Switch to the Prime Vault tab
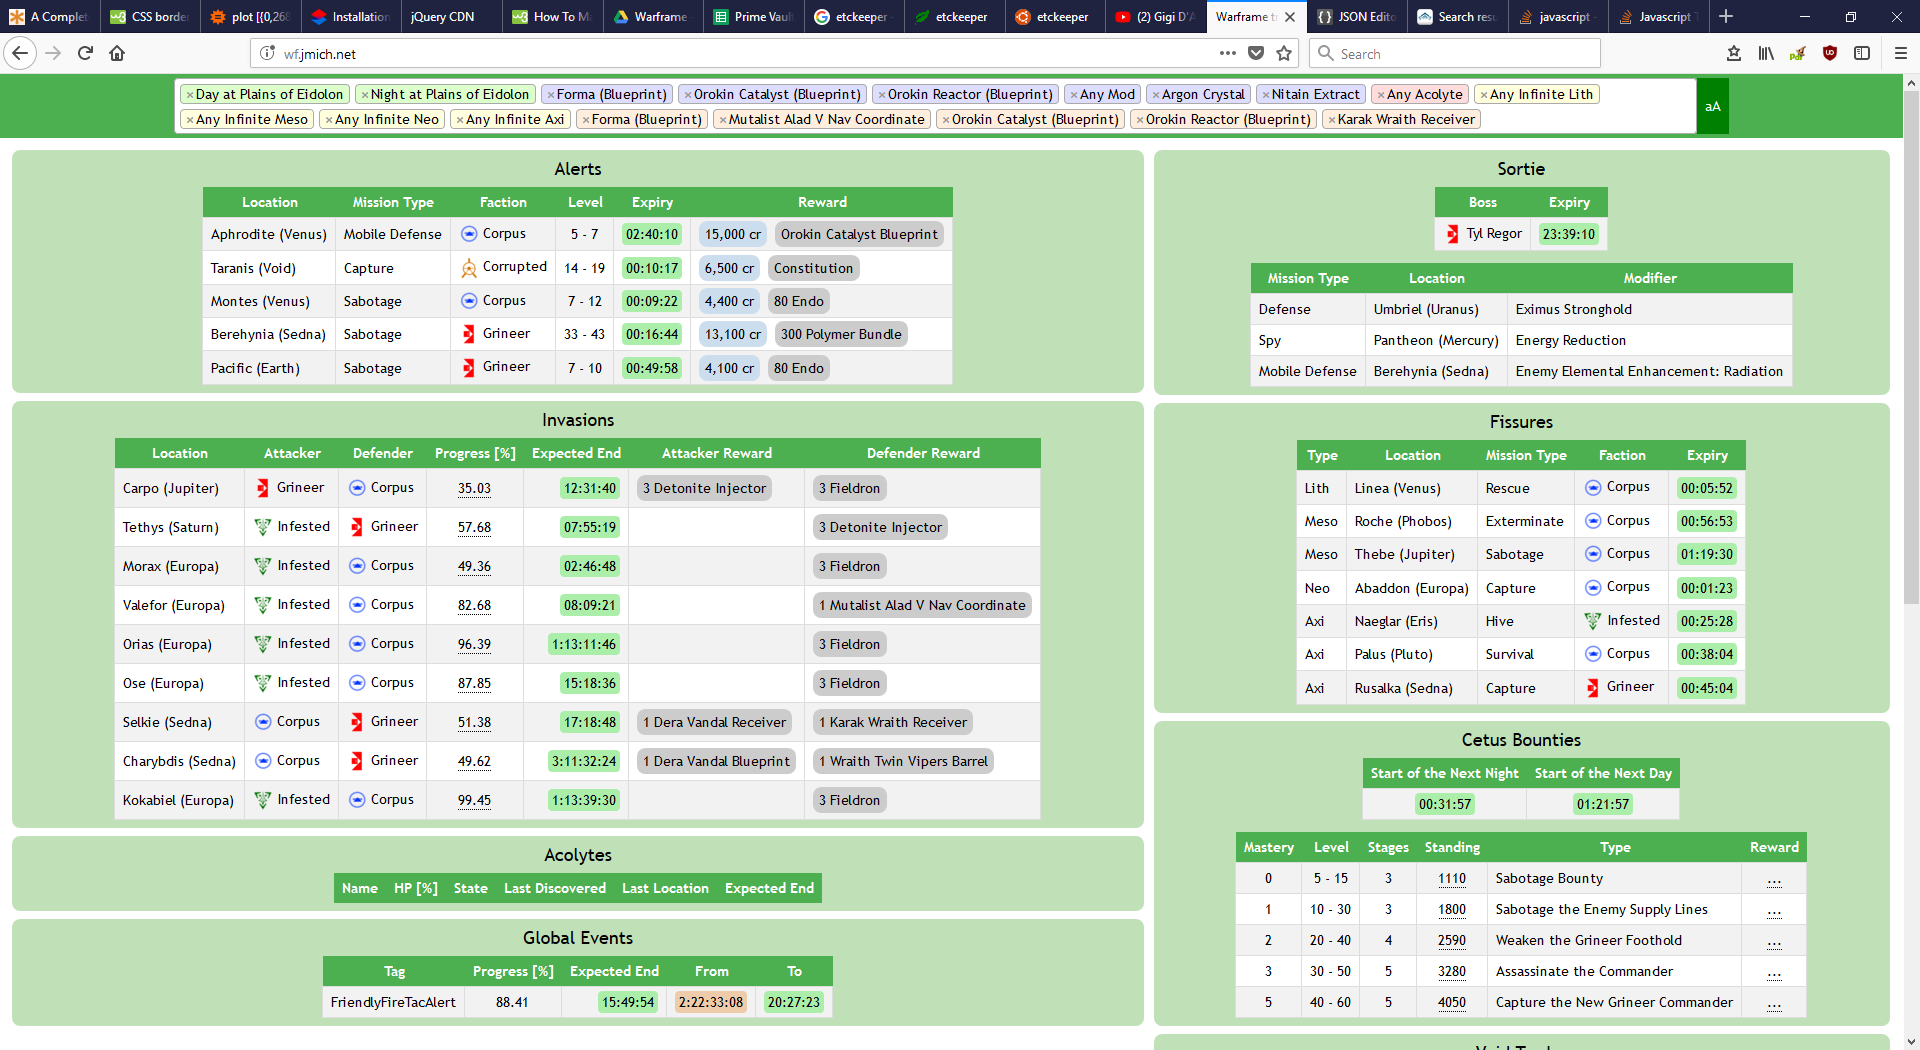The image size is (1920, 1050). (x=753, y=17)
